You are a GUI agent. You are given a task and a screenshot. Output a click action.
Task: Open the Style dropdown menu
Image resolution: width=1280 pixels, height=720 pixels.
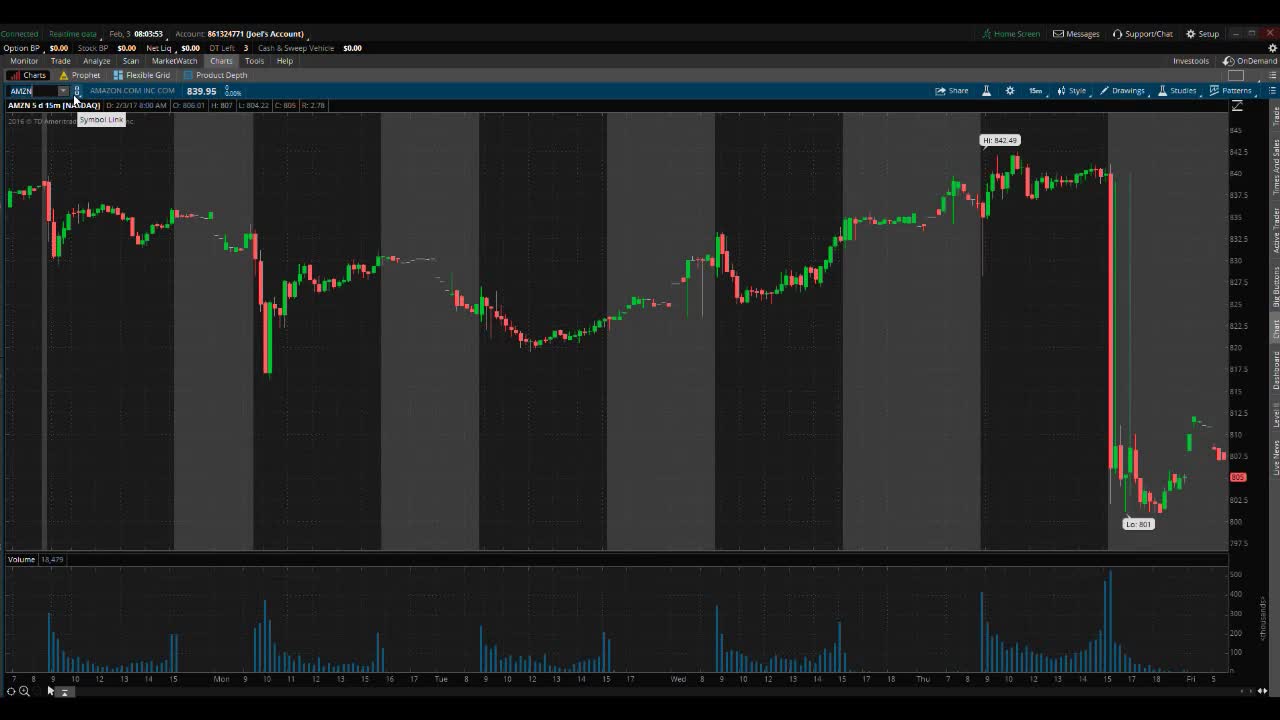pos(1072,91)
